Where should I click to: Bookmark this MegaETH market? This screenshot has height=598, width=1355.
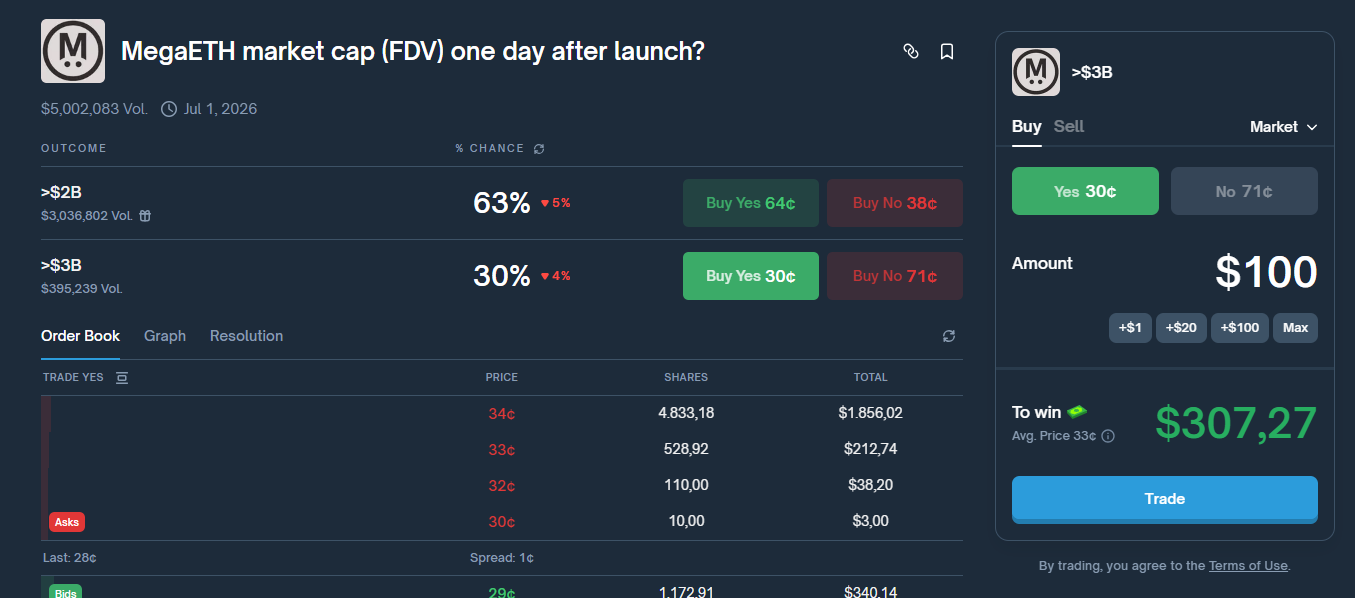(x=947, y=51)
